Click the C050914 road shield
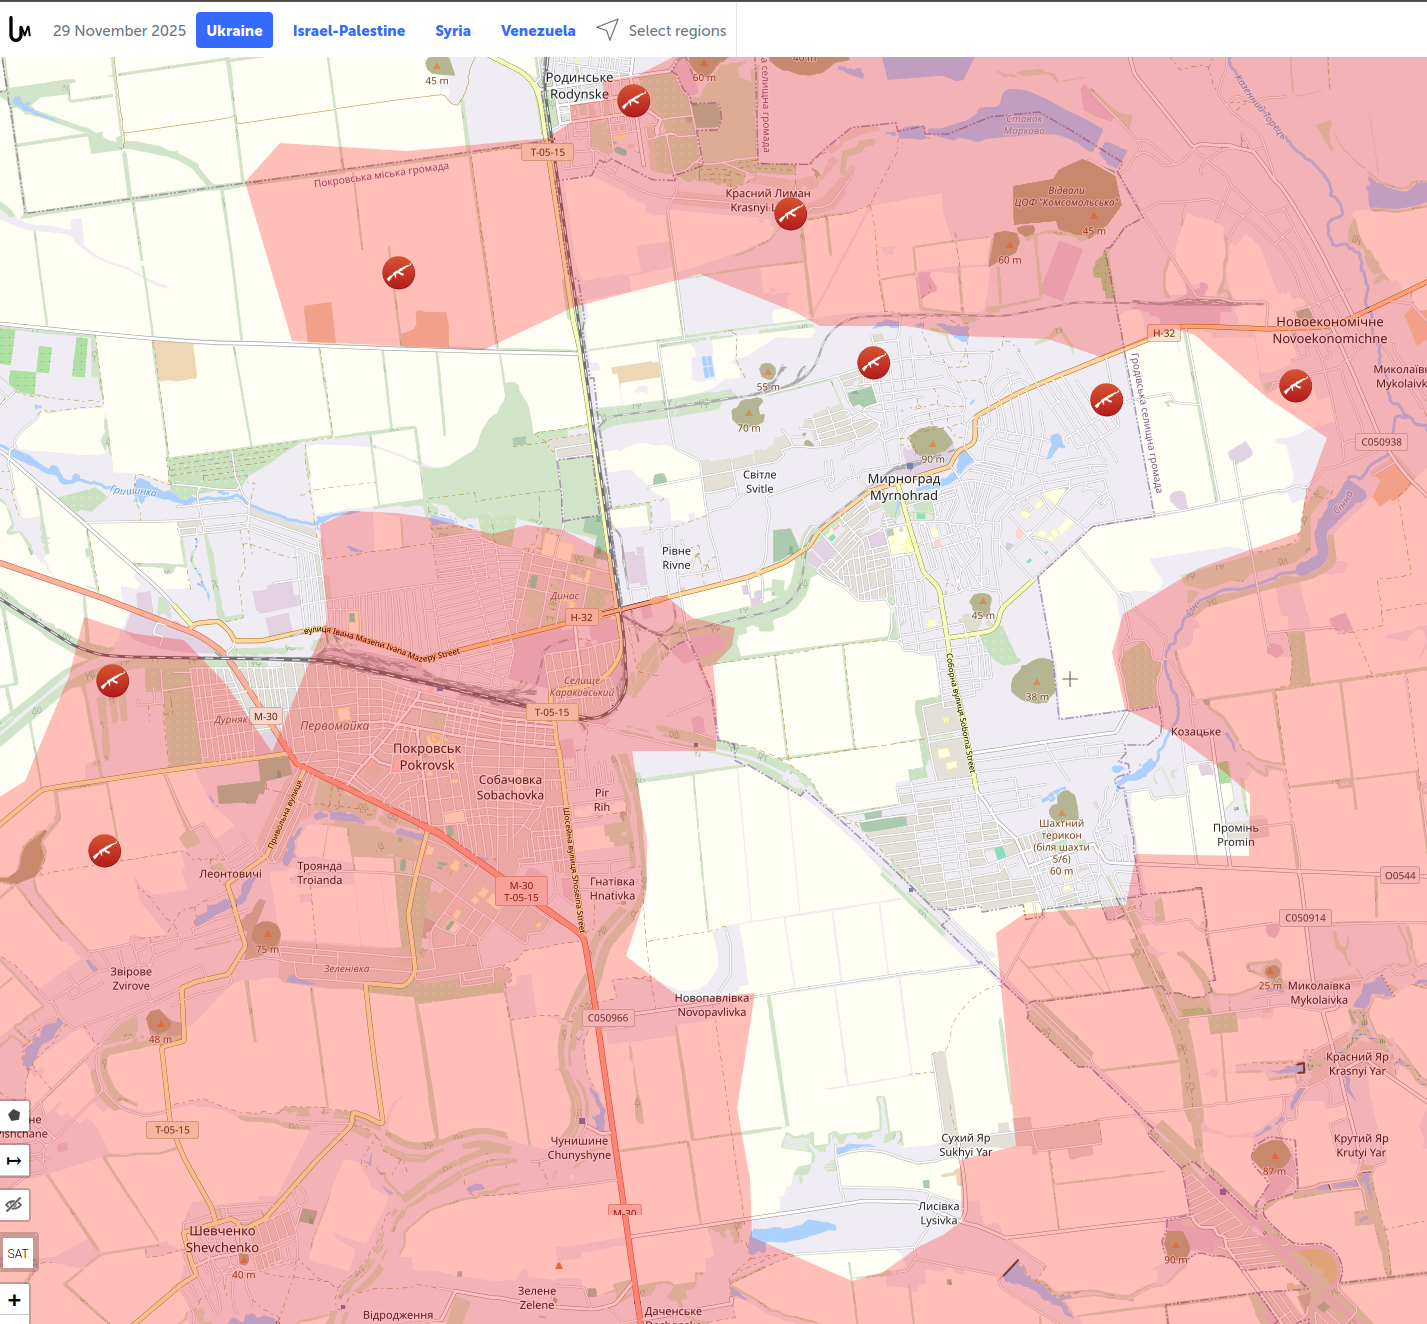Image resolution: width=1427 pixels, height=1324 pixels. pos(1305,918)
